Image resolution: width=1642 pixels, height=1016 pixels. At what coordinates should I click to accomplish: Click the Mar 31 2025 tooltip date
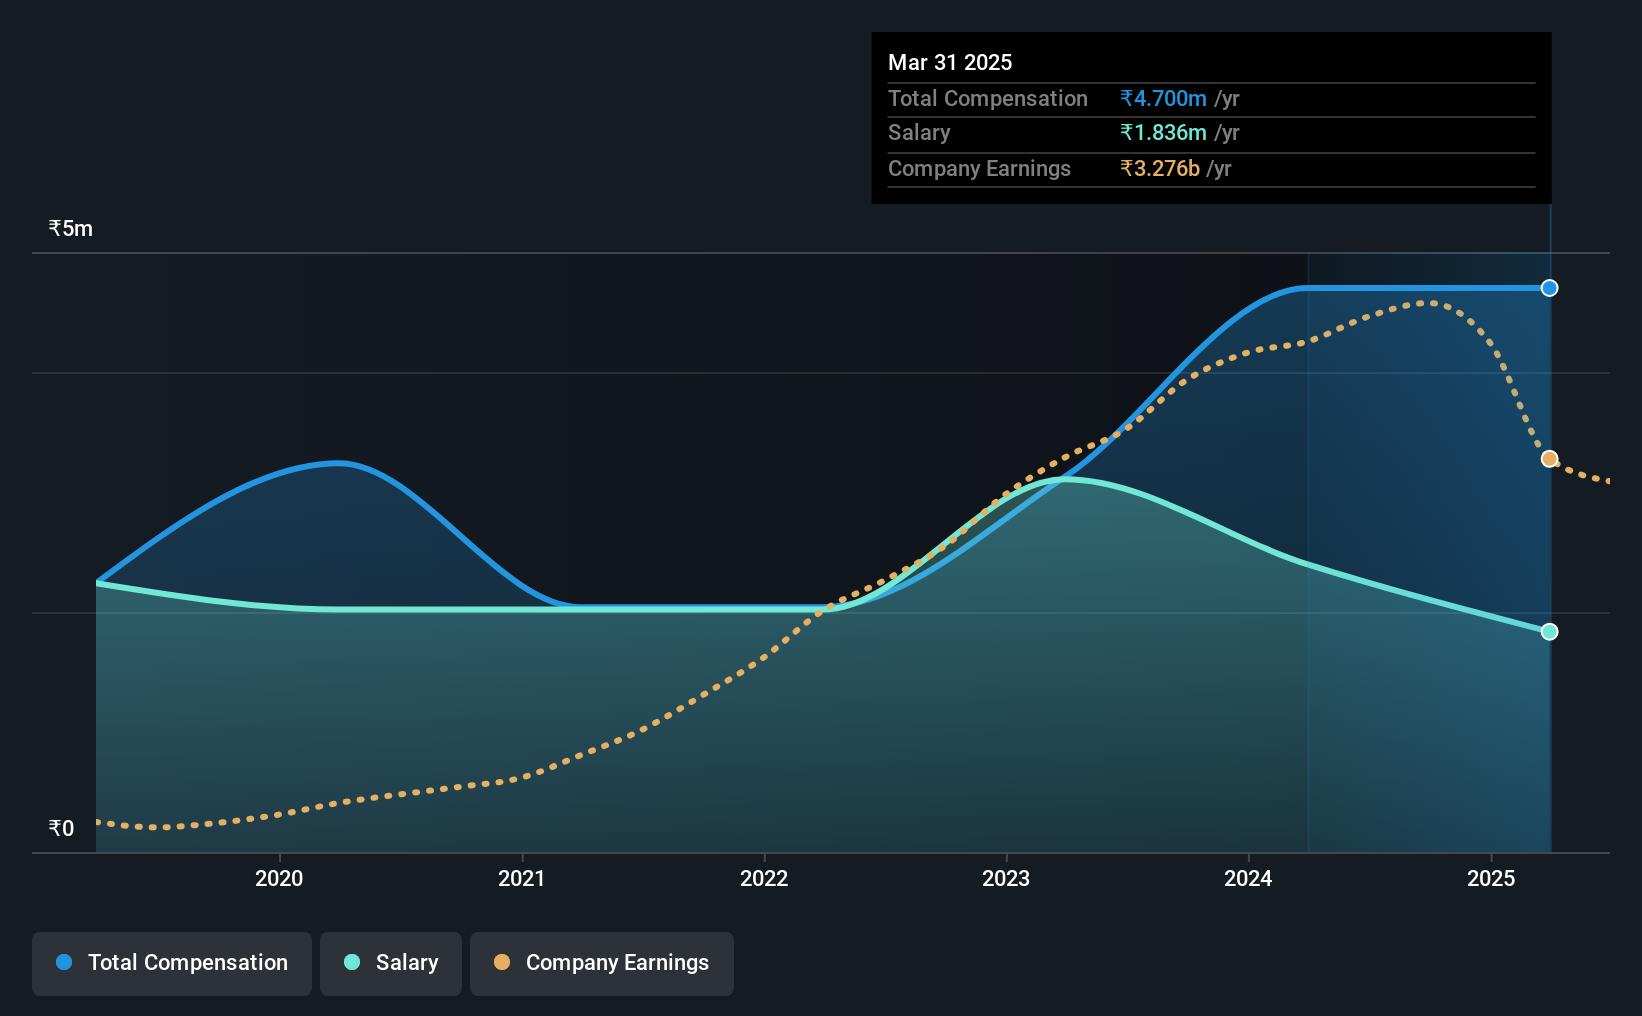click(x=950, y=62)
